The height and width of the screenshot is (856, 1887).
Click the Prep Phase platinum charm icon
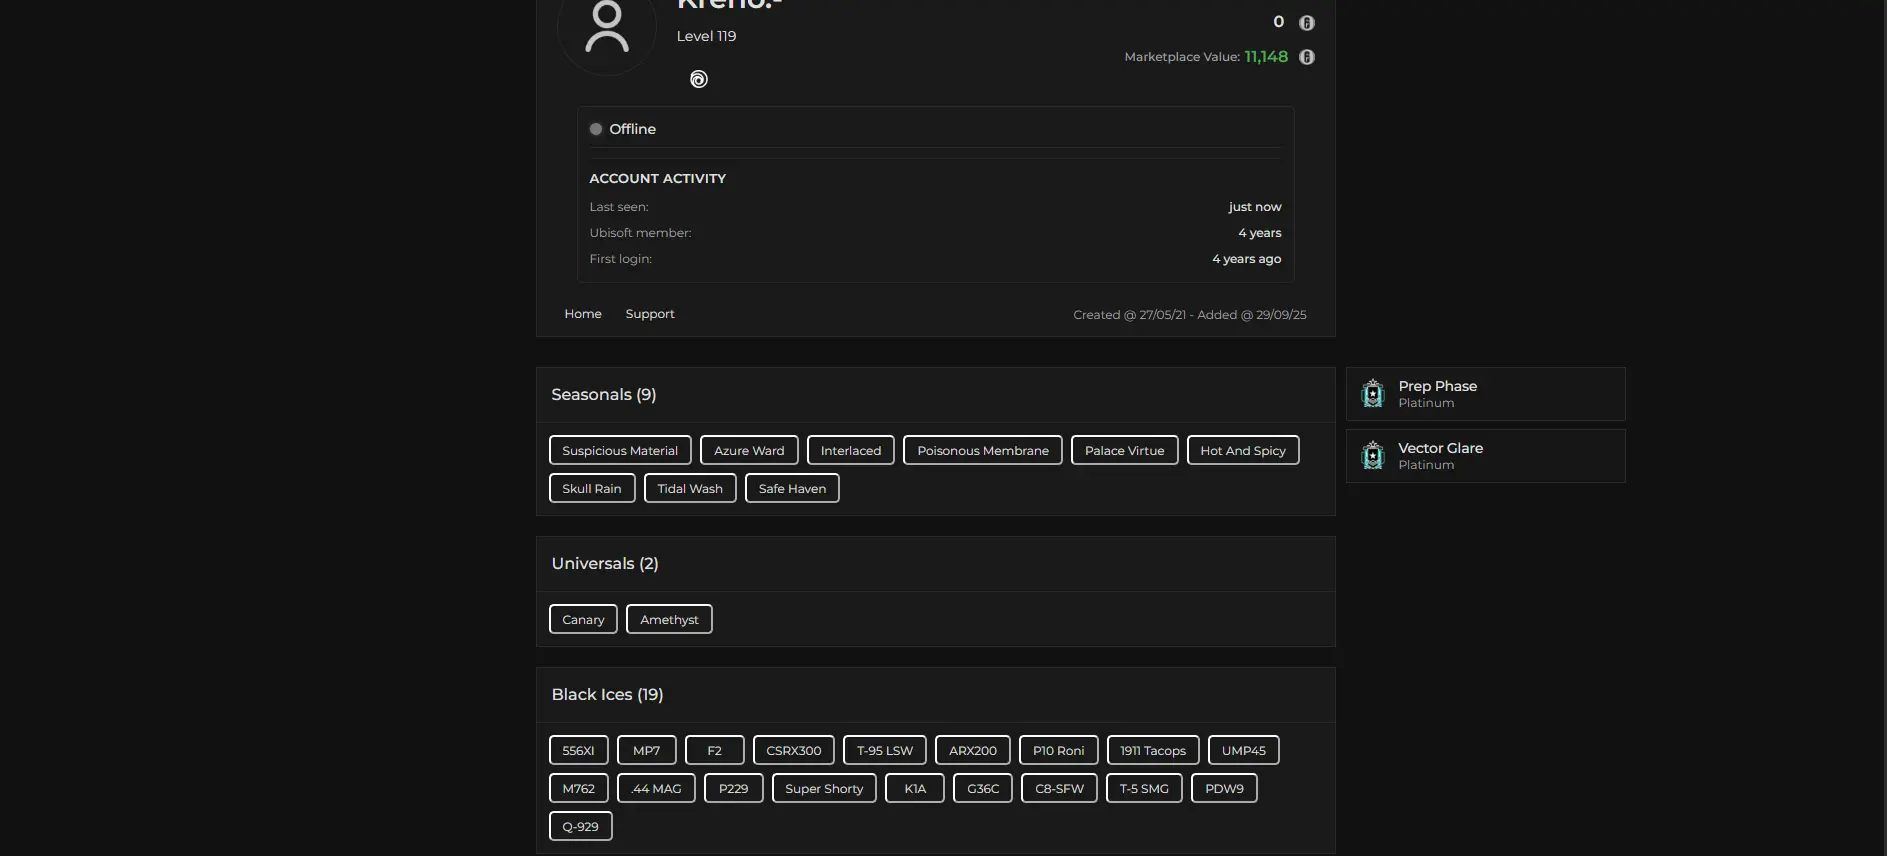(x=1373, y=394)
